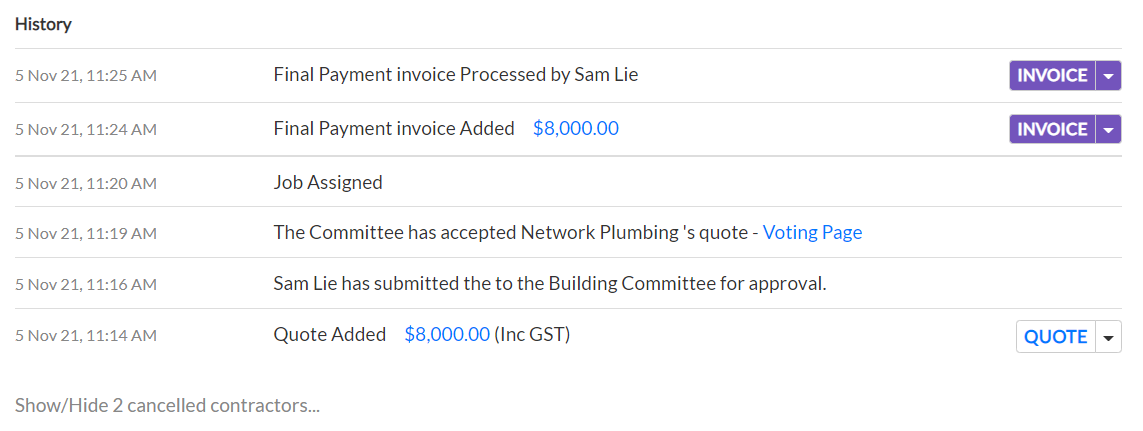The height and width of the screenshot is (431, 1143).
Task: Click the Quote Added label
Action: (x=329, y=335)
